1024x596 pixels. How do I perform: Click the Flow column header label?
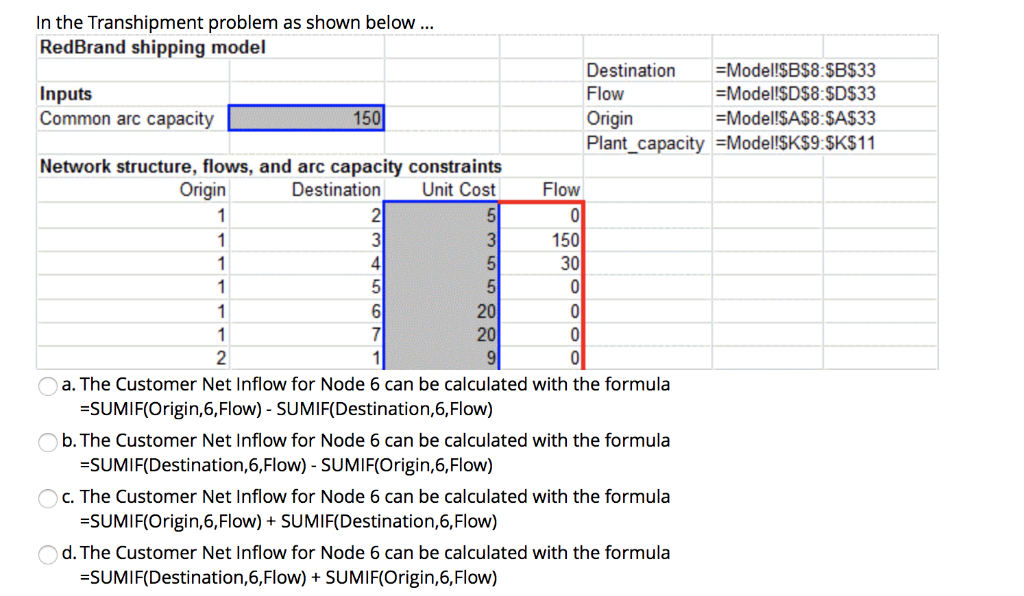pyautogui.click(x=560, y=189)
